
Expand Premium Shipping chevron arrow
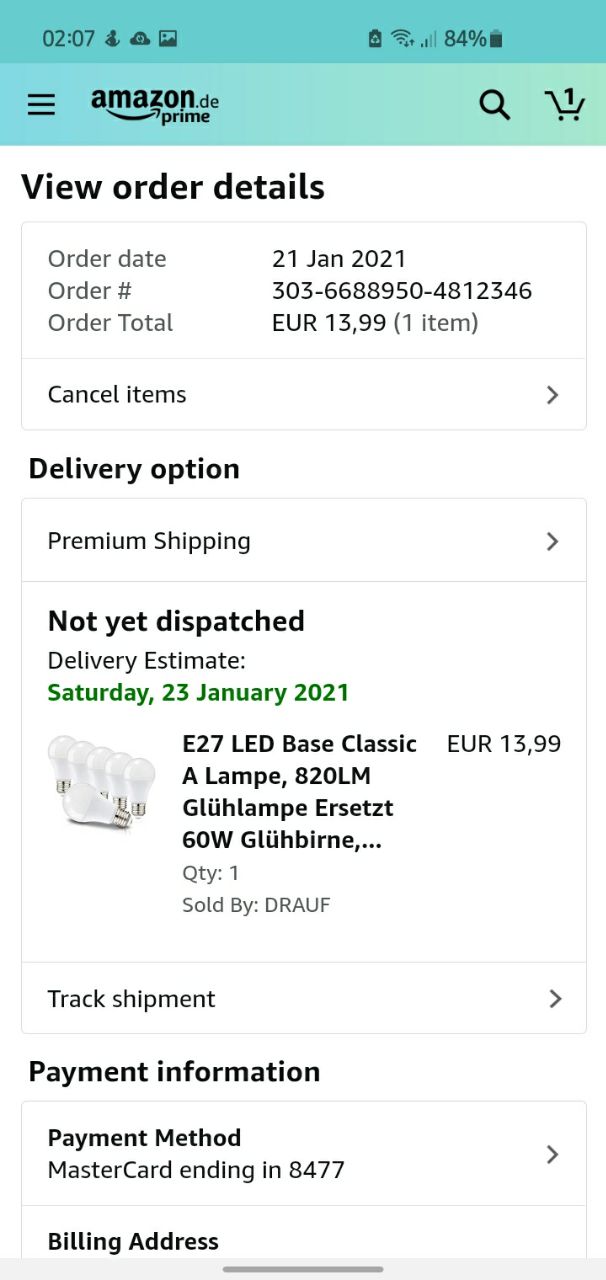552,542
